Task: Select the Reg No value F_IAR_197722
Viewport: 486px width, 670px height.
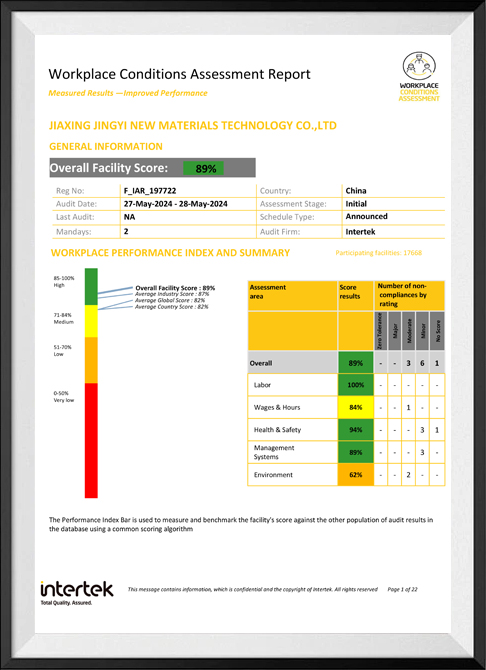Action: coord(150,191)
